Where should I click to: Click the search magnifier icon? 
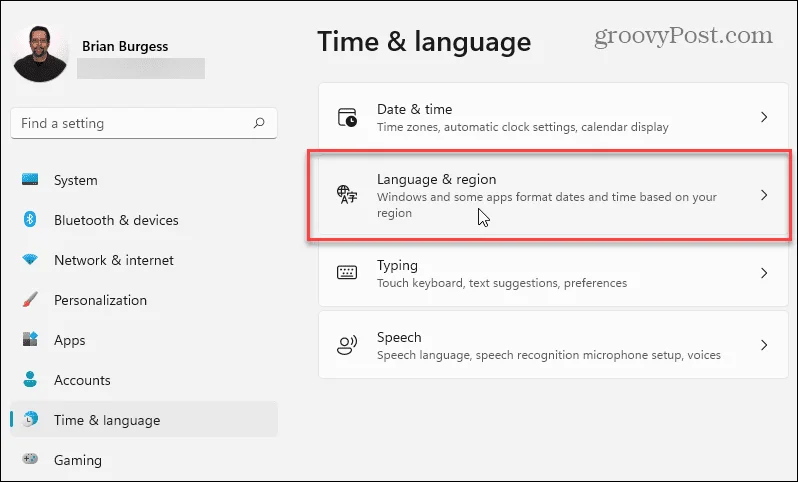click(x=259, y=123)
